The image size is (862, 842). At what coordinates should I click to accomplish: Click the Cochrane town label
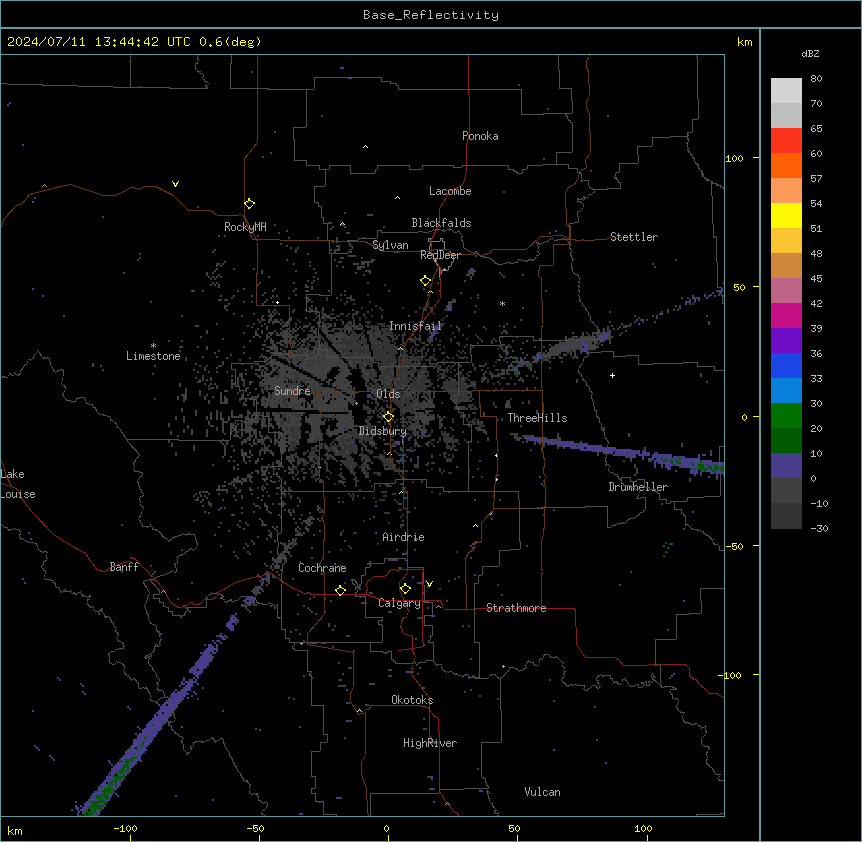(x=322, y=568)
